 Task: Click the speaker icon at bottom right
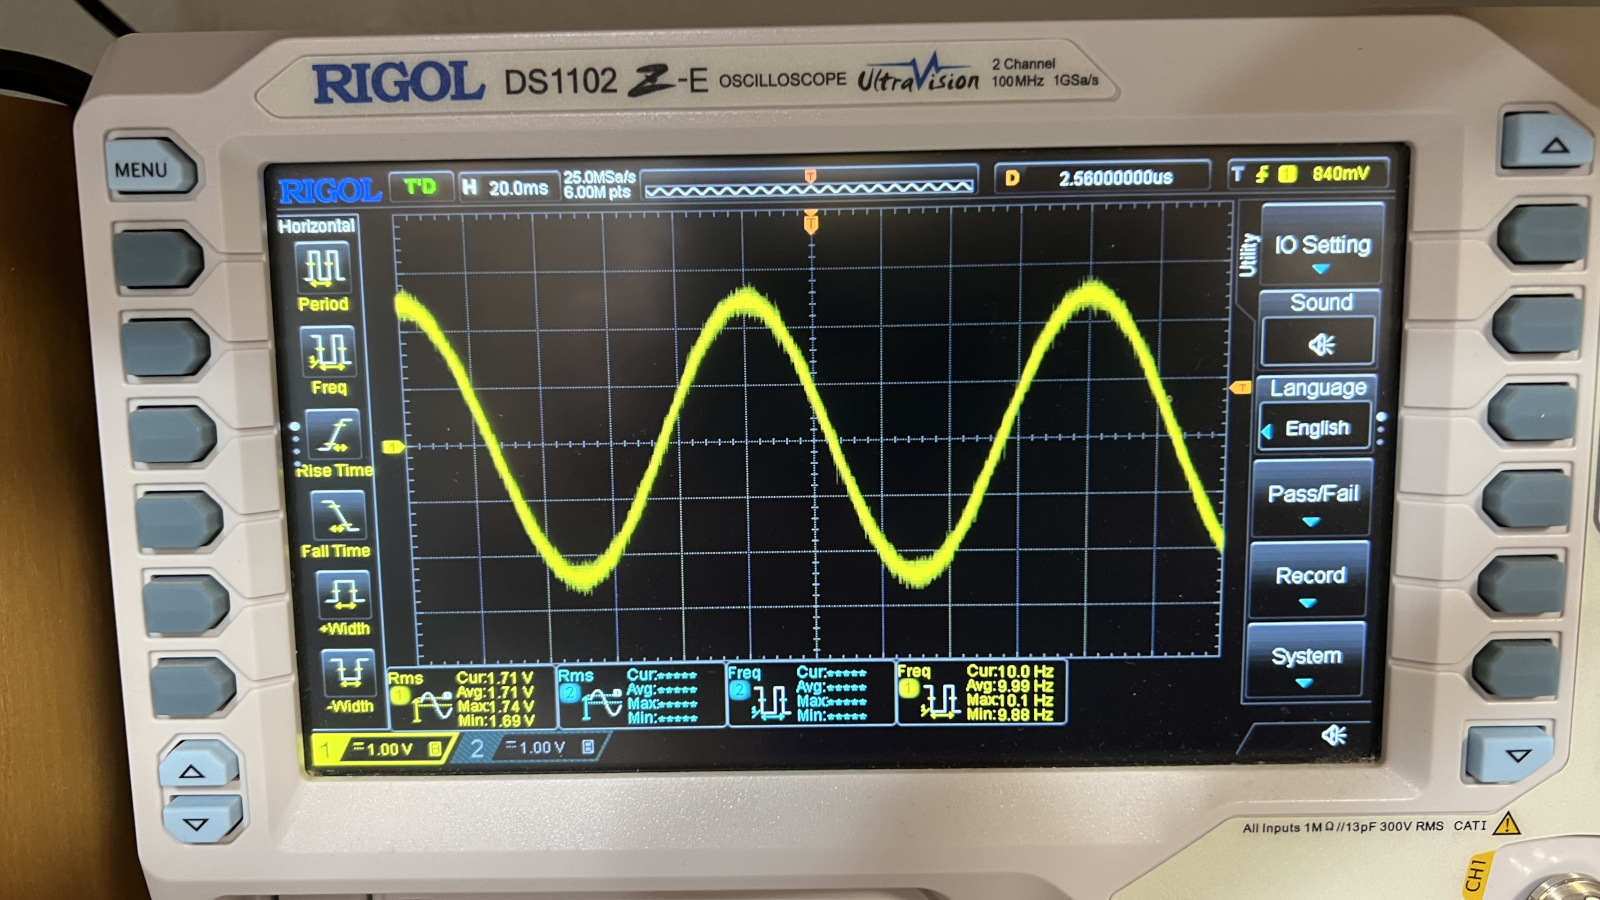1334,736
